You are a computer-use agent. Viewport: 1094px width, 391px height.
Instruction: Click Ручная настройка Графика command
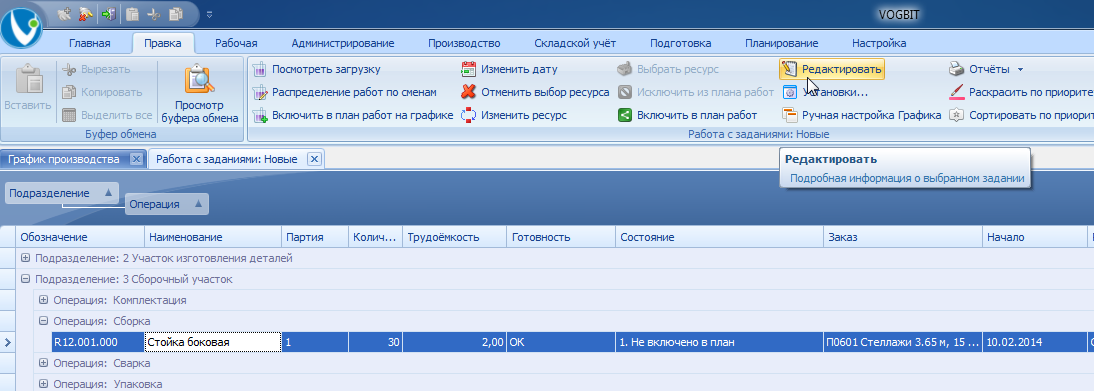pos(862,115)
